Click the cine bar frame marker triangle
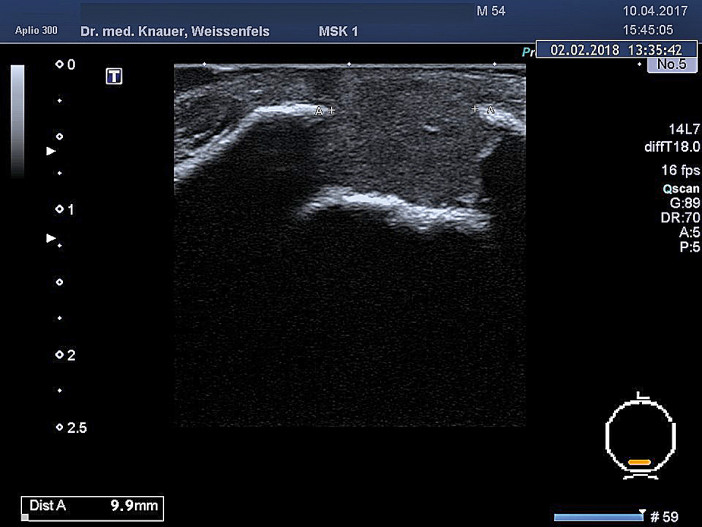The image size is (702, 527). click(642, 512)
